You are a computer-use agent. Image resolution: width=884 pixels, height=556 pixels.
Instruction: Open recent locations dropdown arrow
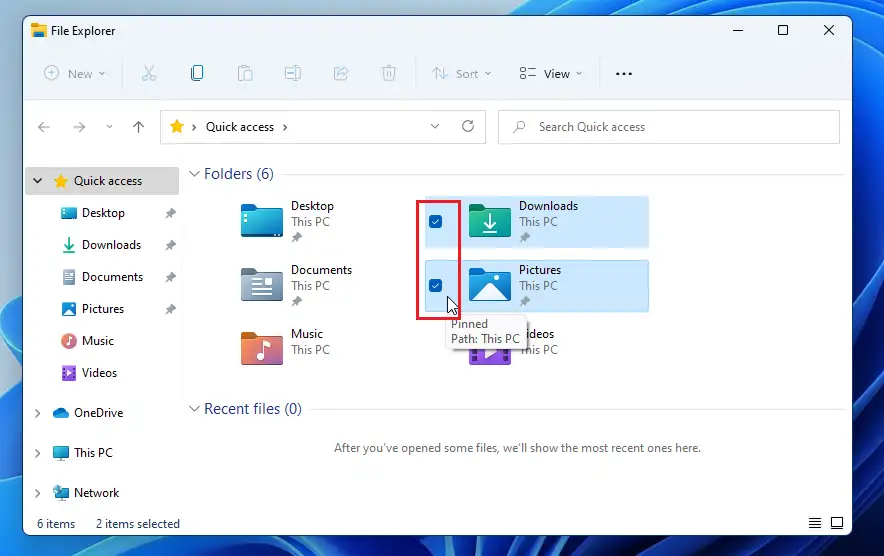[x=109, y=127]
